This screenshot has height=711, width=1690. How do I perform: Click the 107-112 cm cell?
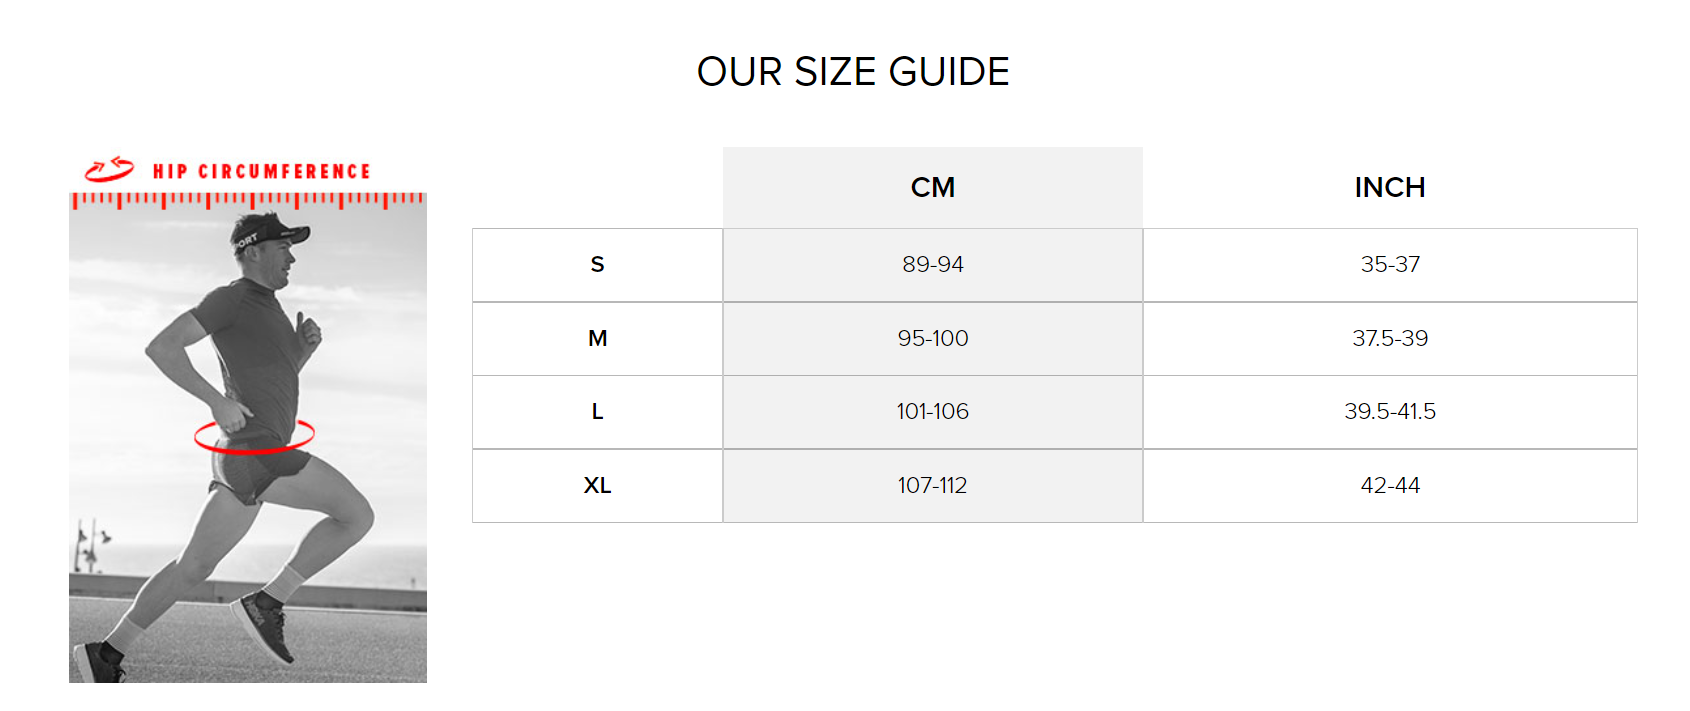tap(933, 486)
